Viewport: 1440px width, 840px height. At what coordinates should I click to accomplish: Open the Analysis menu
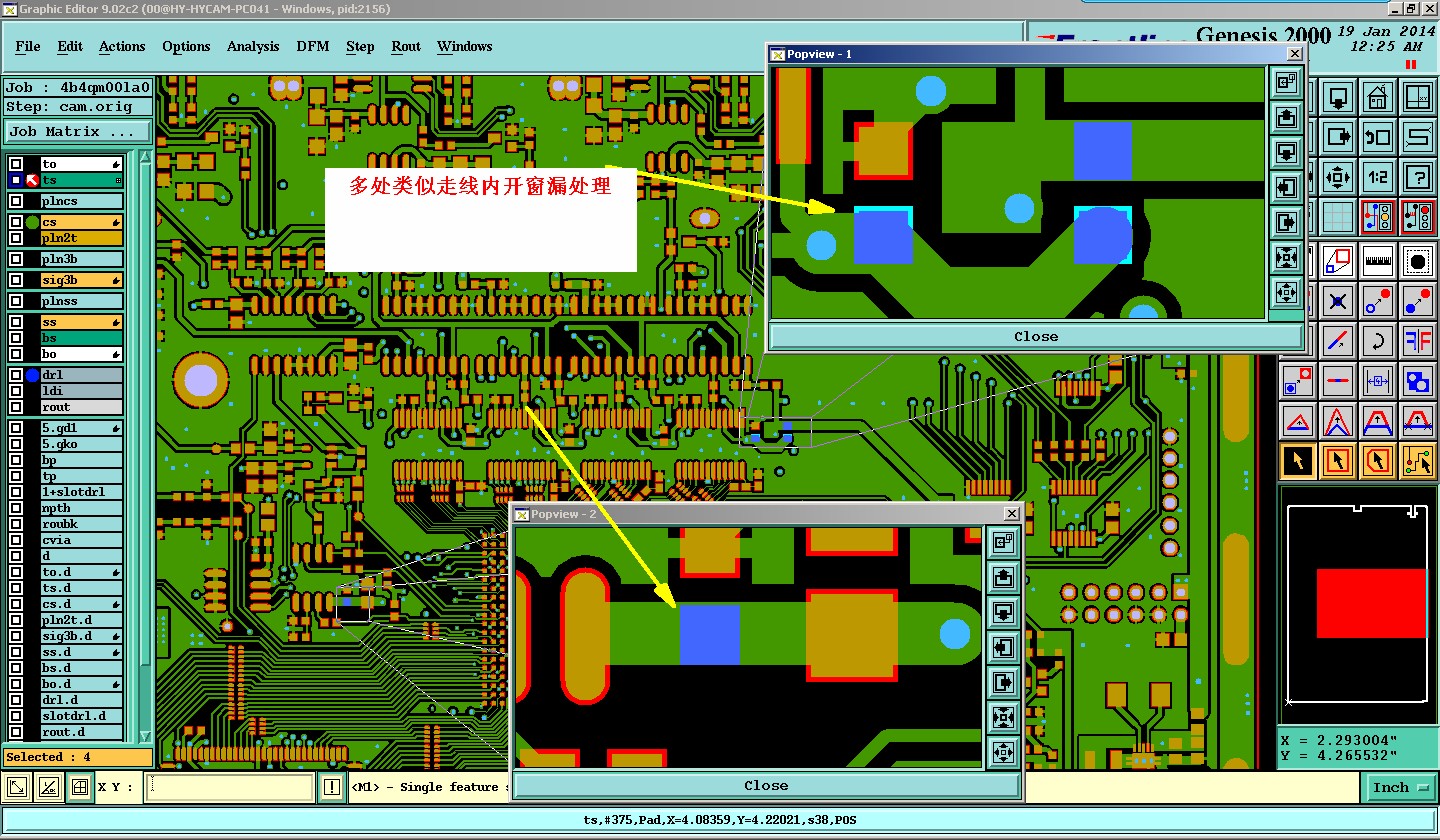coord(253,47)
